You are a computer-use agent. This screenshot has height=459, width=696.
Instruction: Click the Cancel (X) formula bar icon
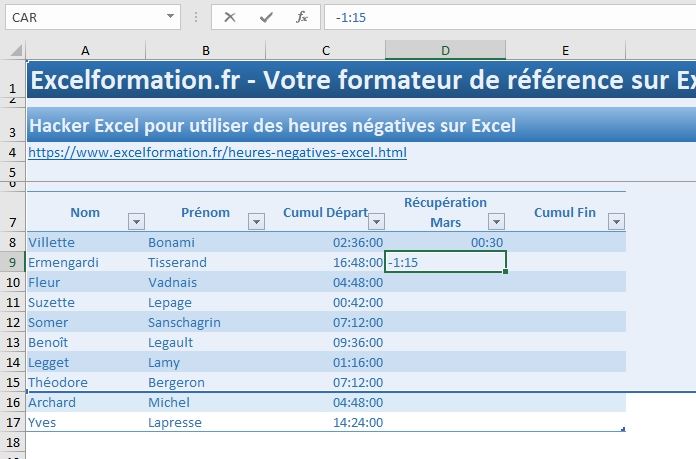[231, 18]
